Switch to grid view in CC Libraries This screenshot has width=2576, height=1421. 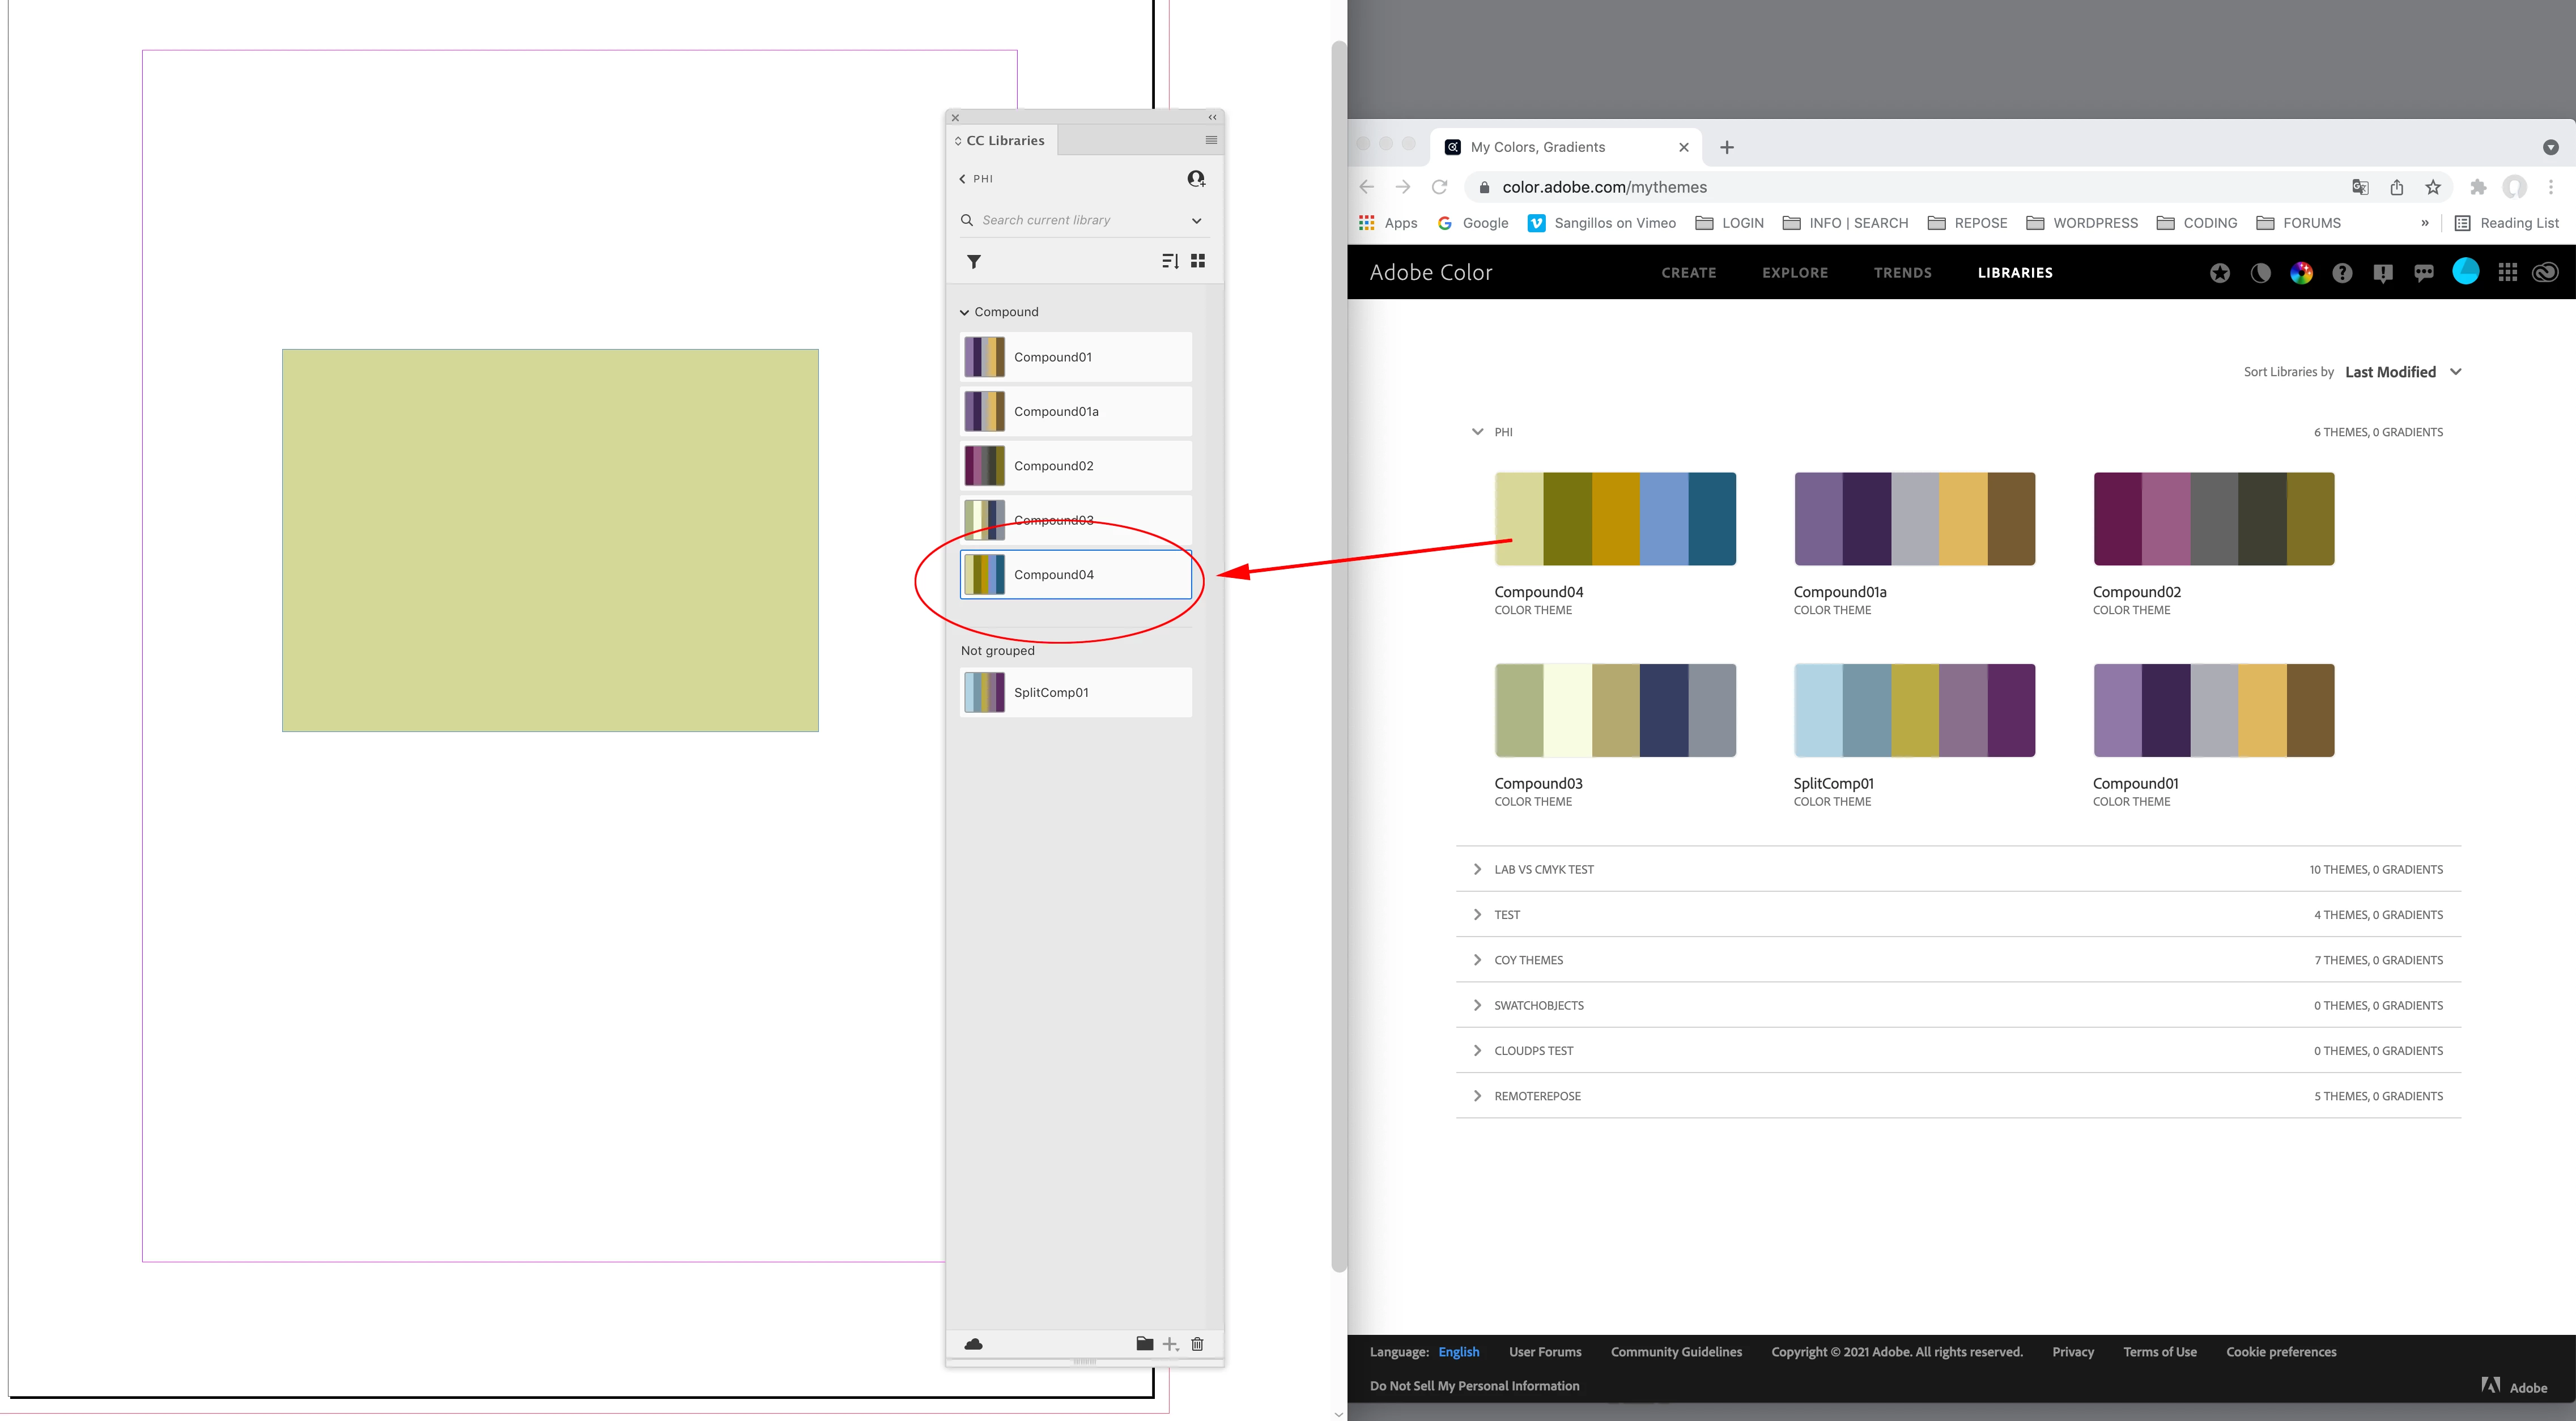(x=1198, y=261)
